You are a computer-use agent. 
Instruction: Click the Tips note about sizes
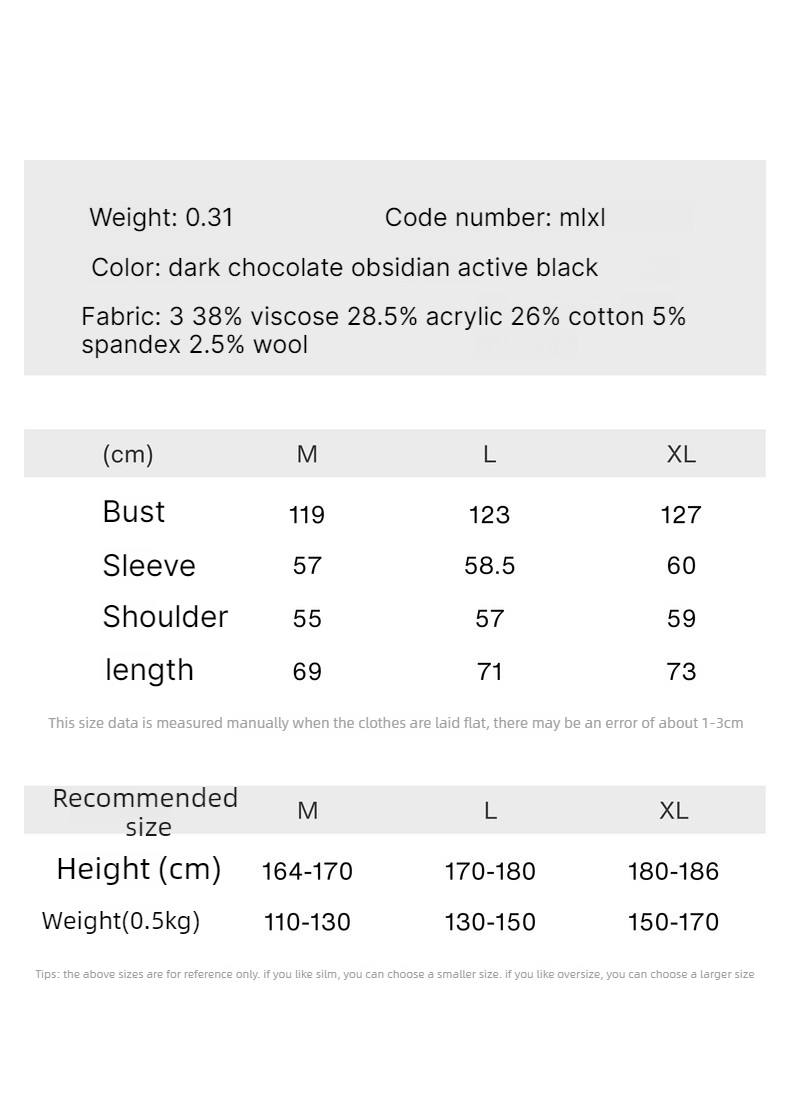point(395,974)
